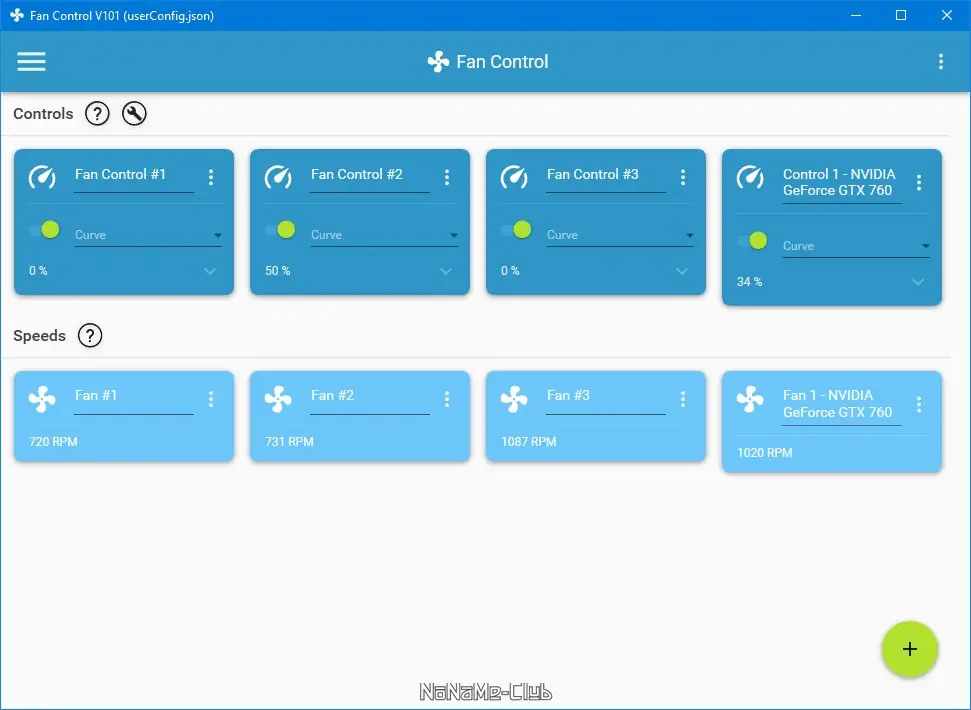This screenshot has height=710, width=971.
Task: Edit the Fan #1 name field
Action: point(134,399)
